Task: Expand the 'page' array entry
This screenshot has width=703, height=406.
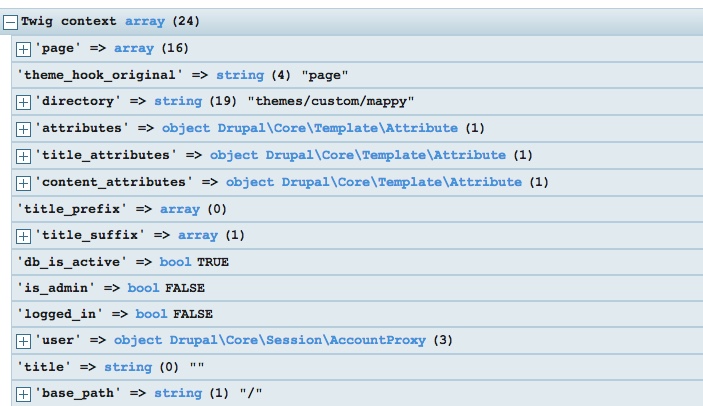Action: pyautogui.click(x=23, y=49)
